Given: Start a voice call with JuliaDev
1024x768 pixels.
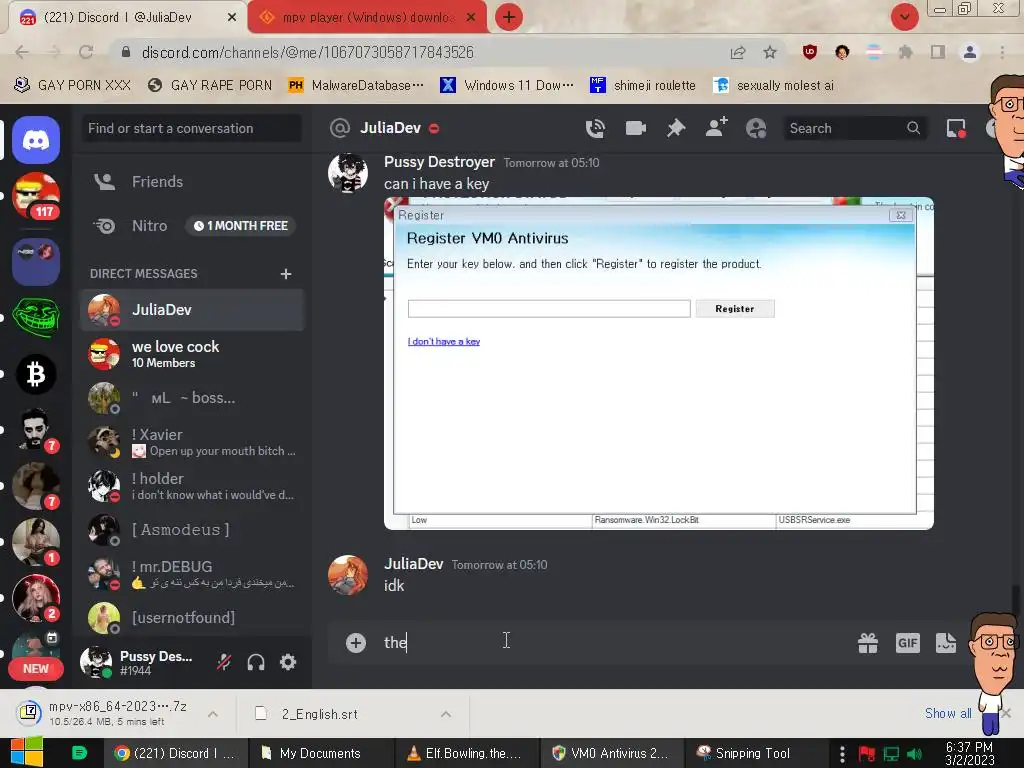Looking at the screenshot, I should (595, 129).
